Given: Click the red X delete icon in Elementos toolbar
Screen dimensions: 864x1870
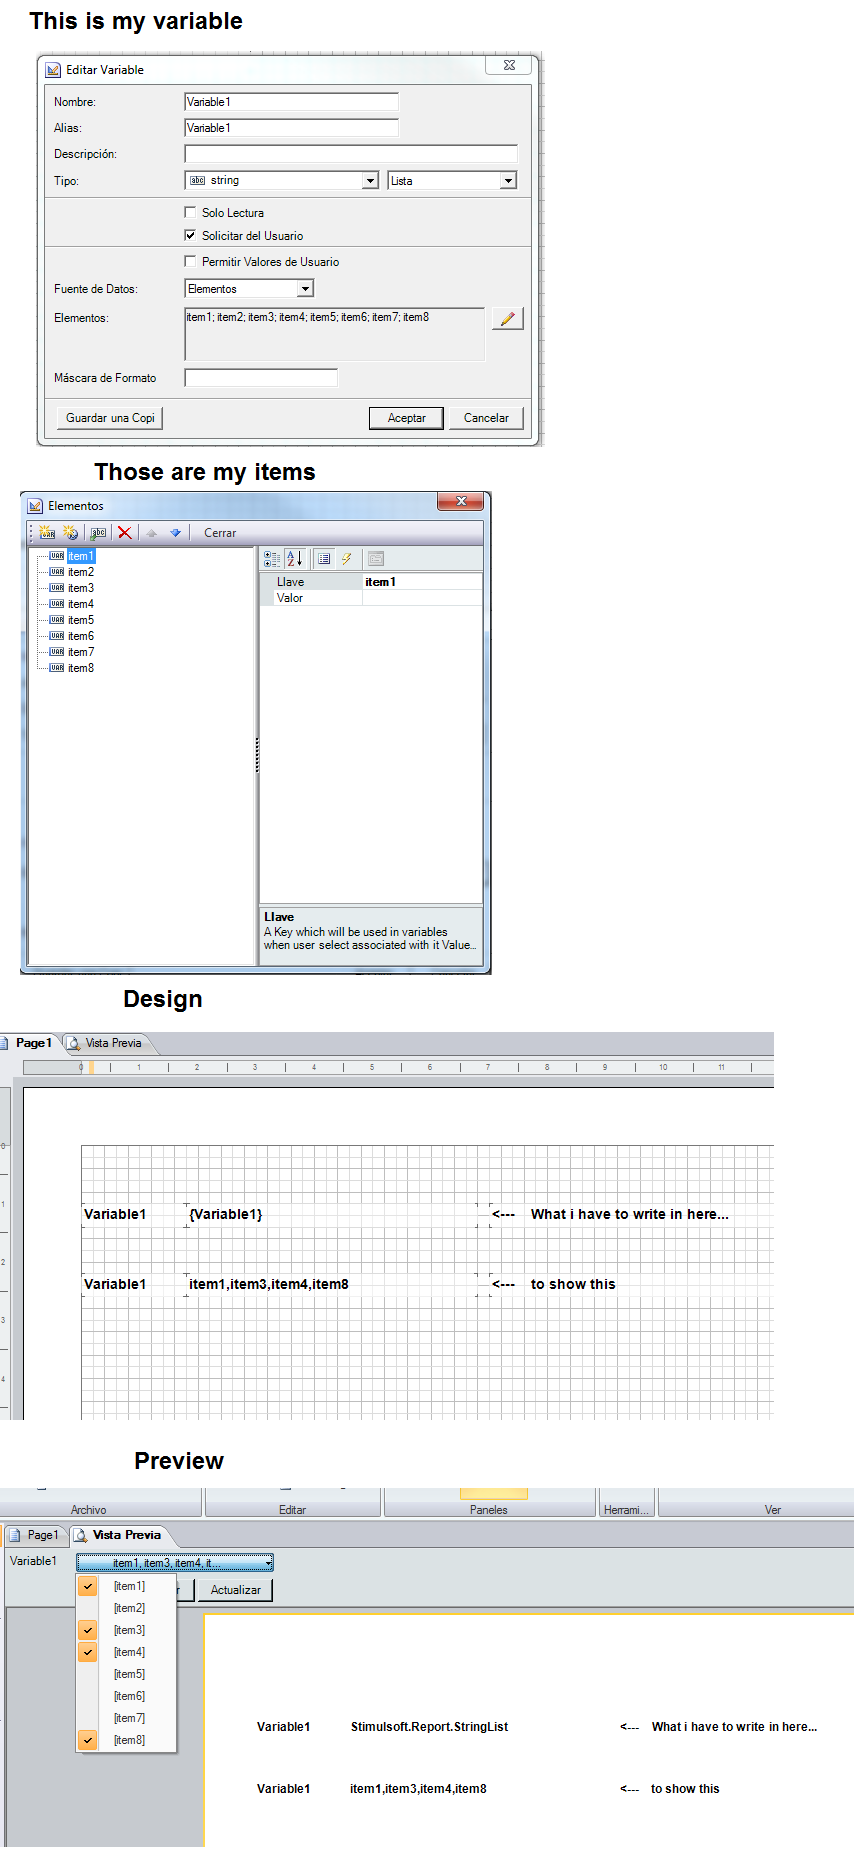Looking at the screenshot, I should (124, 533).
